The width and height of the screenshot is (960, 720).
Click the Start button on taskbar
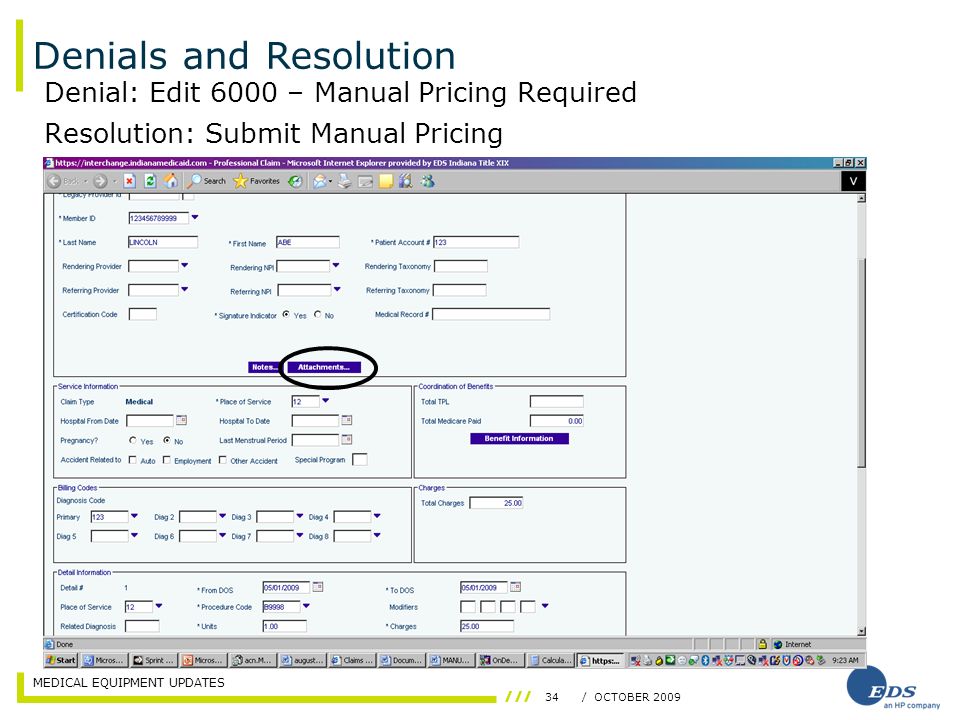coord(61,660)
